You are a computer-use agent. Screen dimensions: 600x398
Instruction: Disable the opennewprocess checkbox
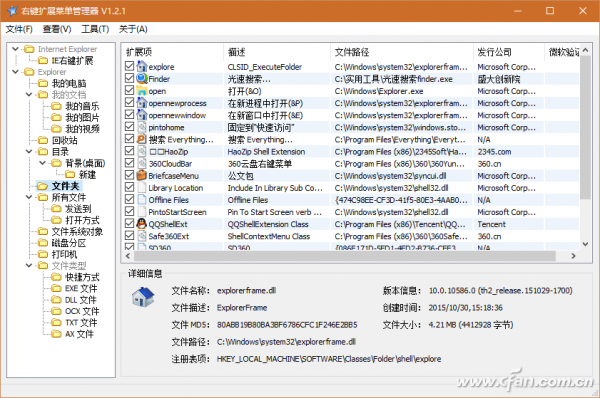pos(130,102)
